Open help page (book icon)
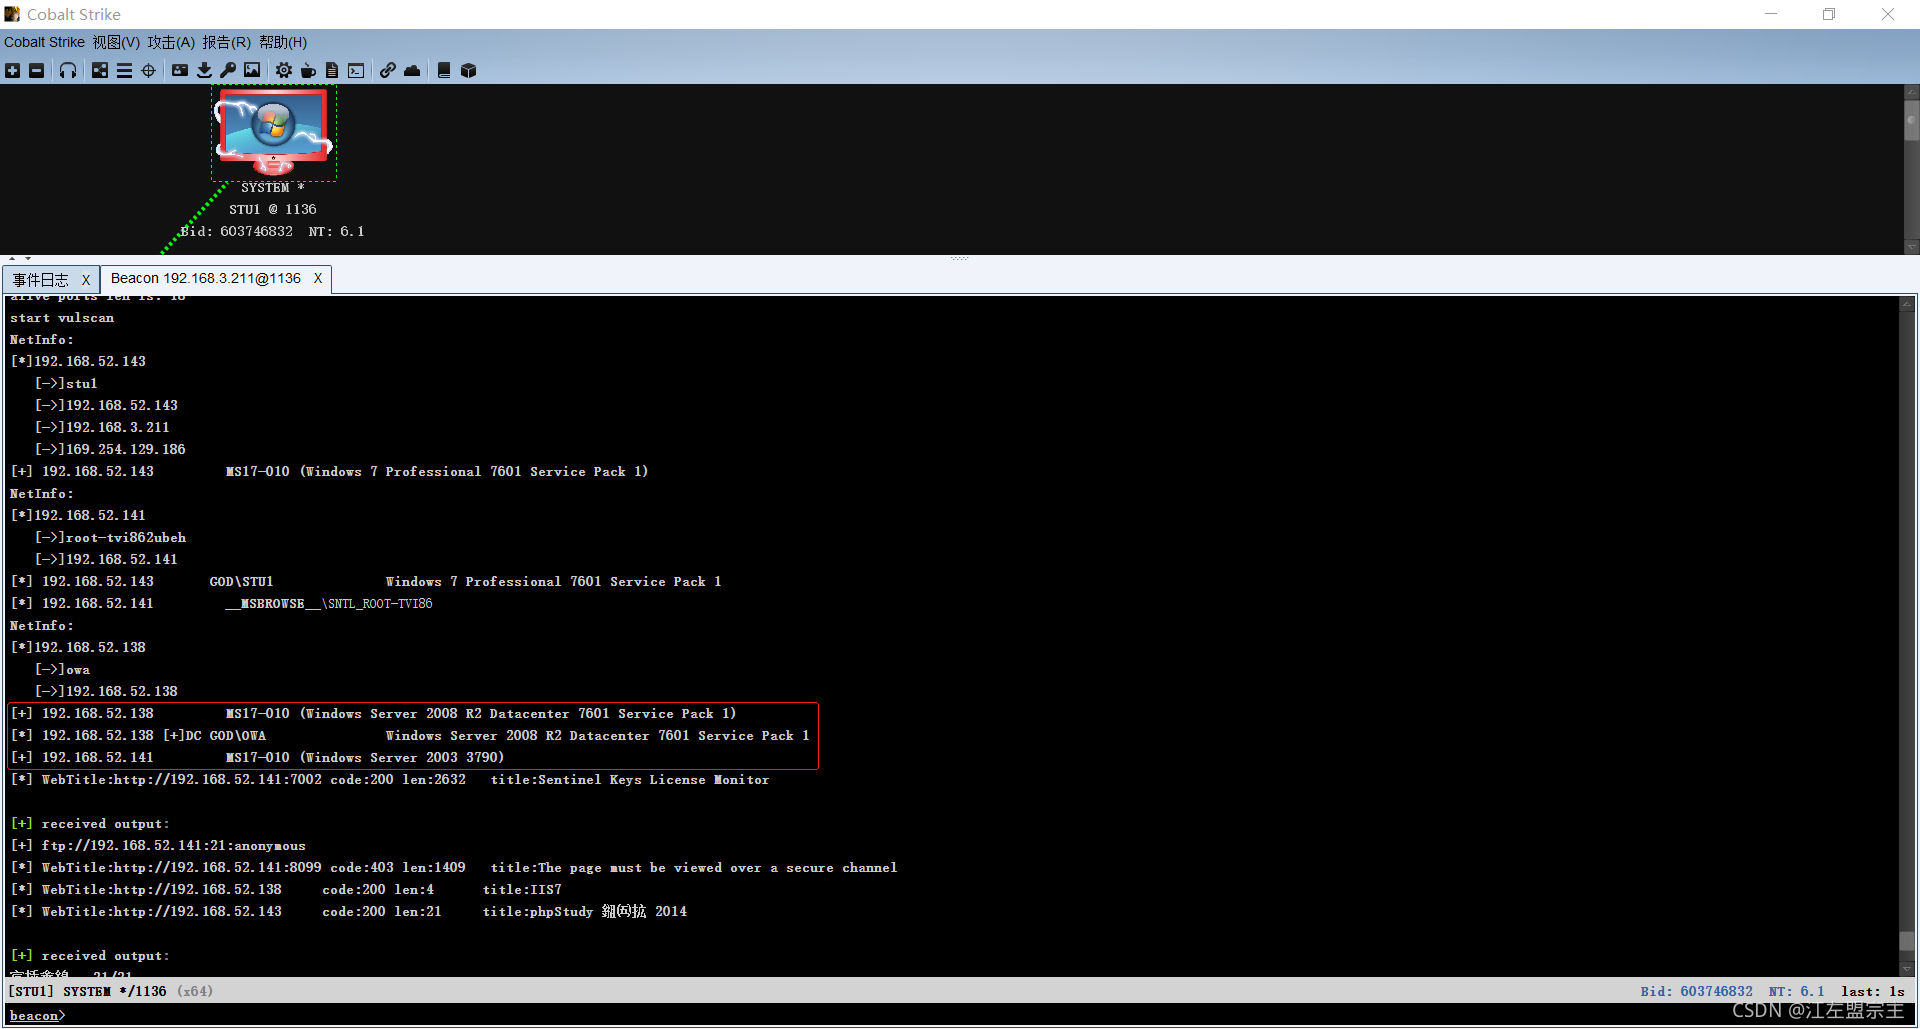 tap(444, 70)
